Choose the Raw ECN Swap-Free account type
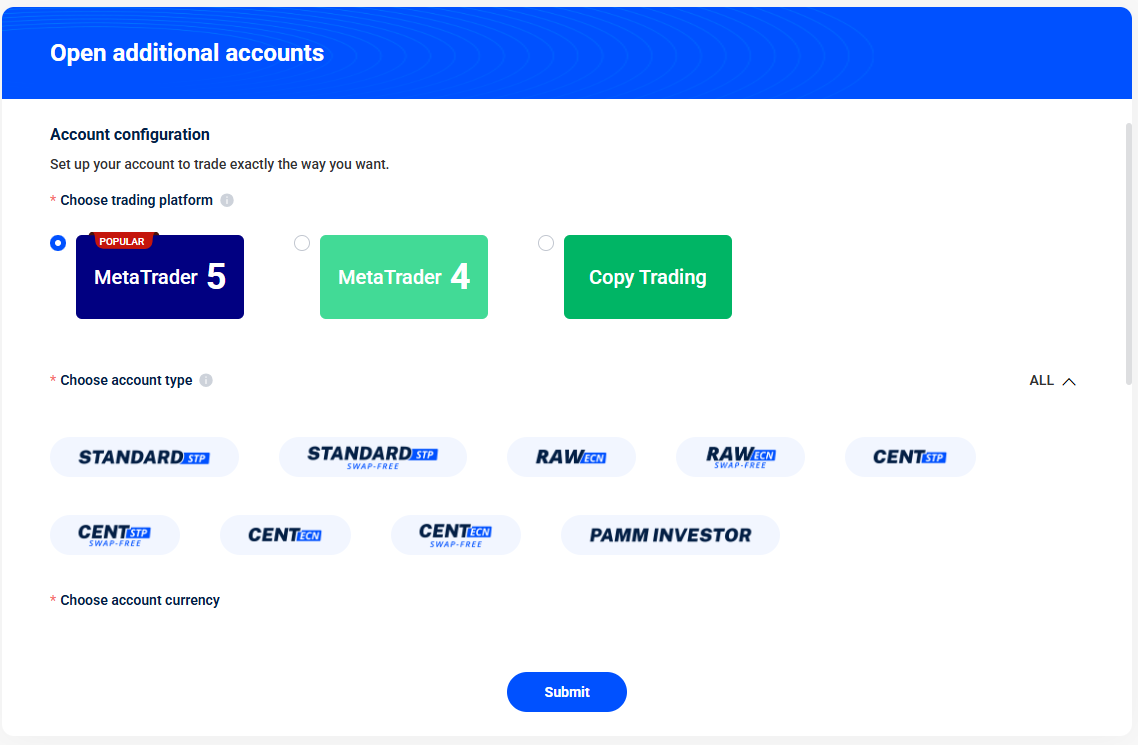This screenshot has width=1138, height=745. [x=740, y=457]
